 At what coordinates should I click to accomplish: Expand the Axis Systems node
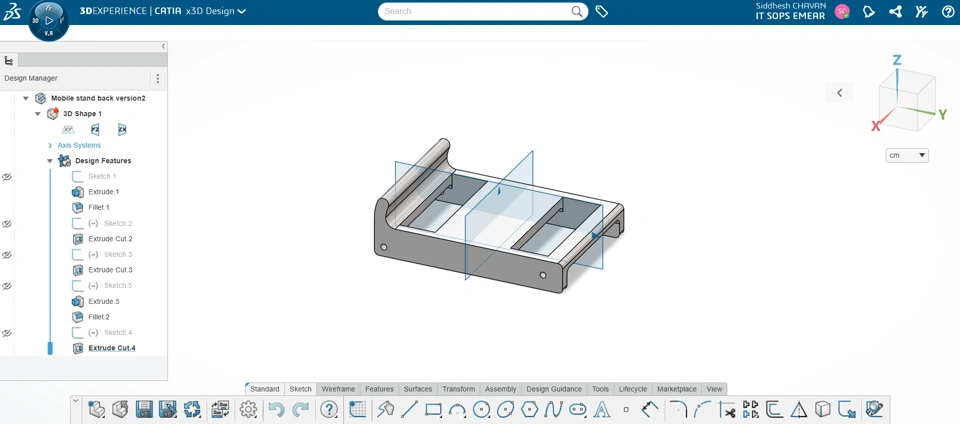tap(50, 146)
